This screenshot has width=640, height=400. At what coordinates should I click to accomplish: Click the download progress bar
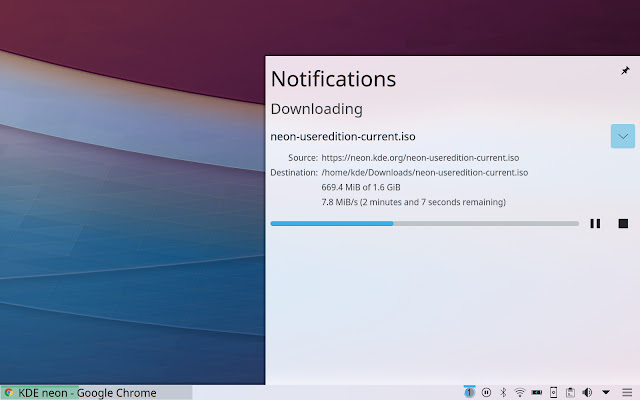pos(424,223)
